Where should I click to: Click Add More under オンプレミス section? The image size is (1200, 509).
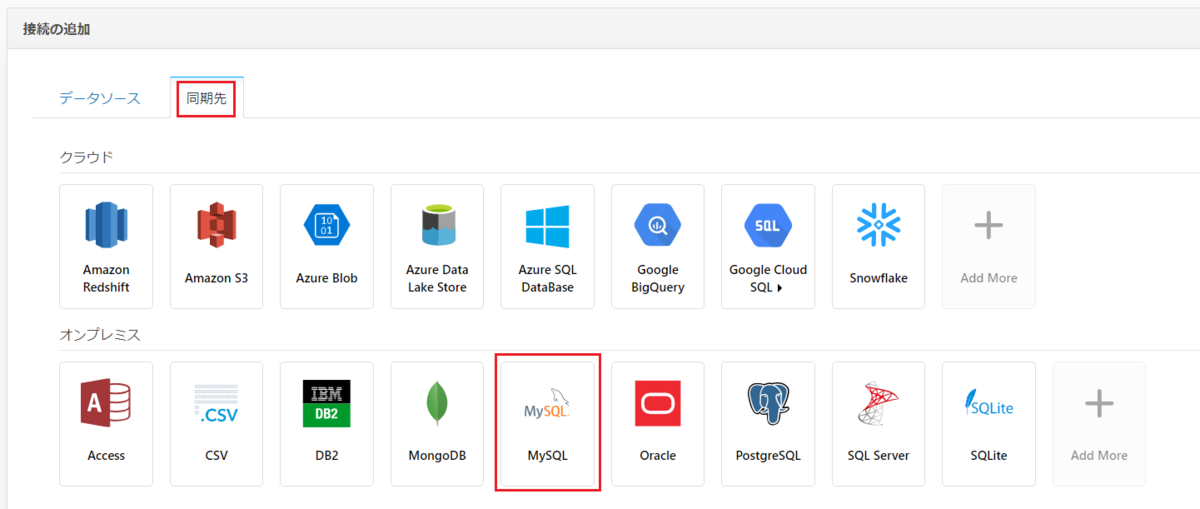[x=1099, y=424]
